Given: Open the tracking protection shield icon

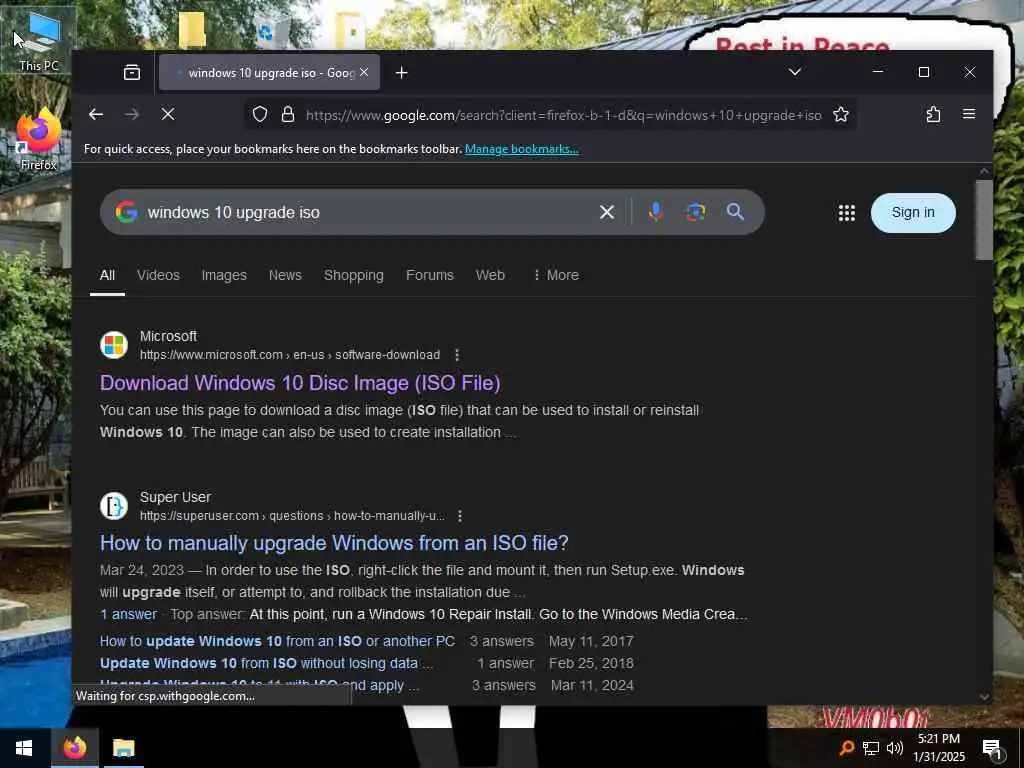Looking at the screenshot, I should (x=260, y=115).
